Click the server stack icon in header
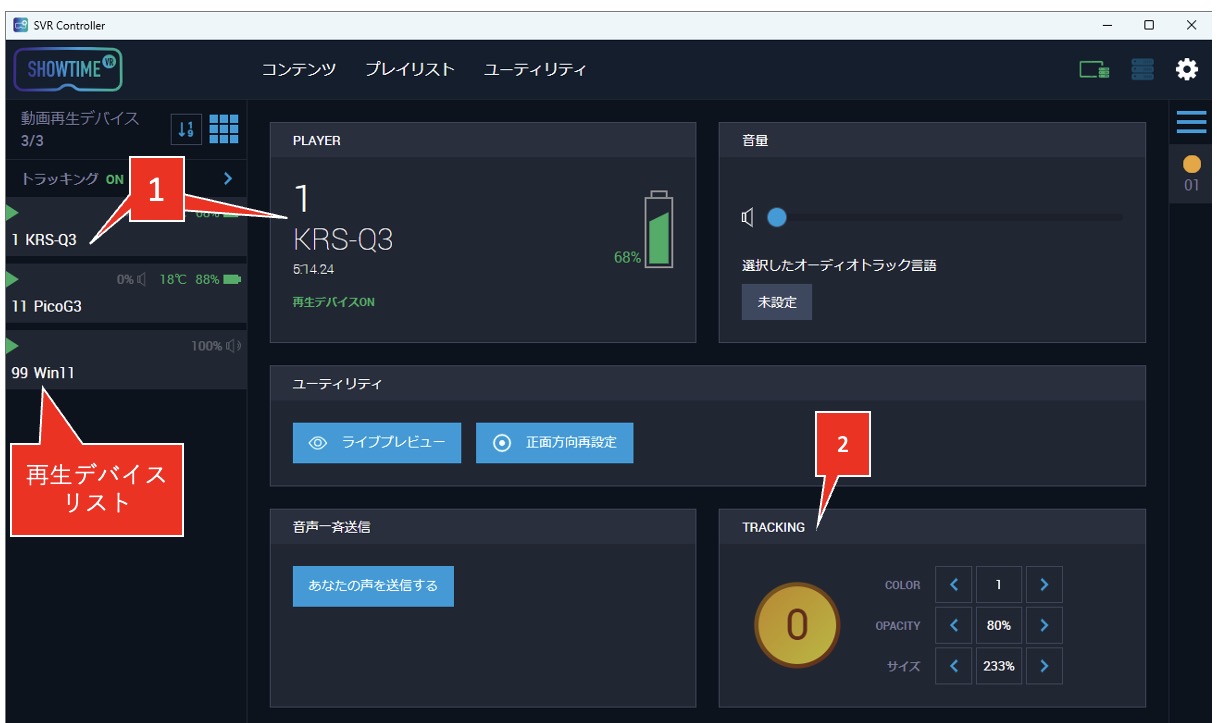Viewport: 1217px width, 723px height. coord(1142,70)
